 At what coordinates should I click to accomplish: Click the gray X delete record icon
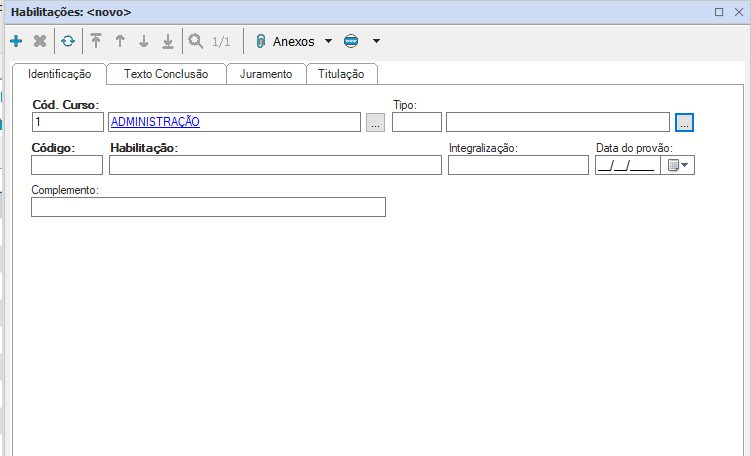40,41
